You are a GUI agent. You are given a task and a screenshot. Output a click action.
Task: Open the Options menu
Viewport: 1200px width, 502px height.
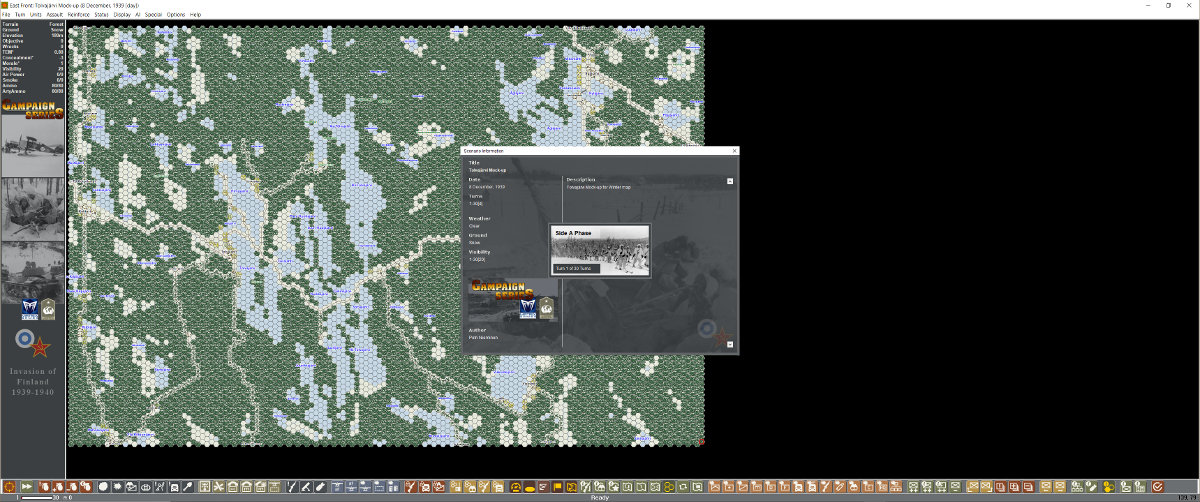tap(176, 15)
